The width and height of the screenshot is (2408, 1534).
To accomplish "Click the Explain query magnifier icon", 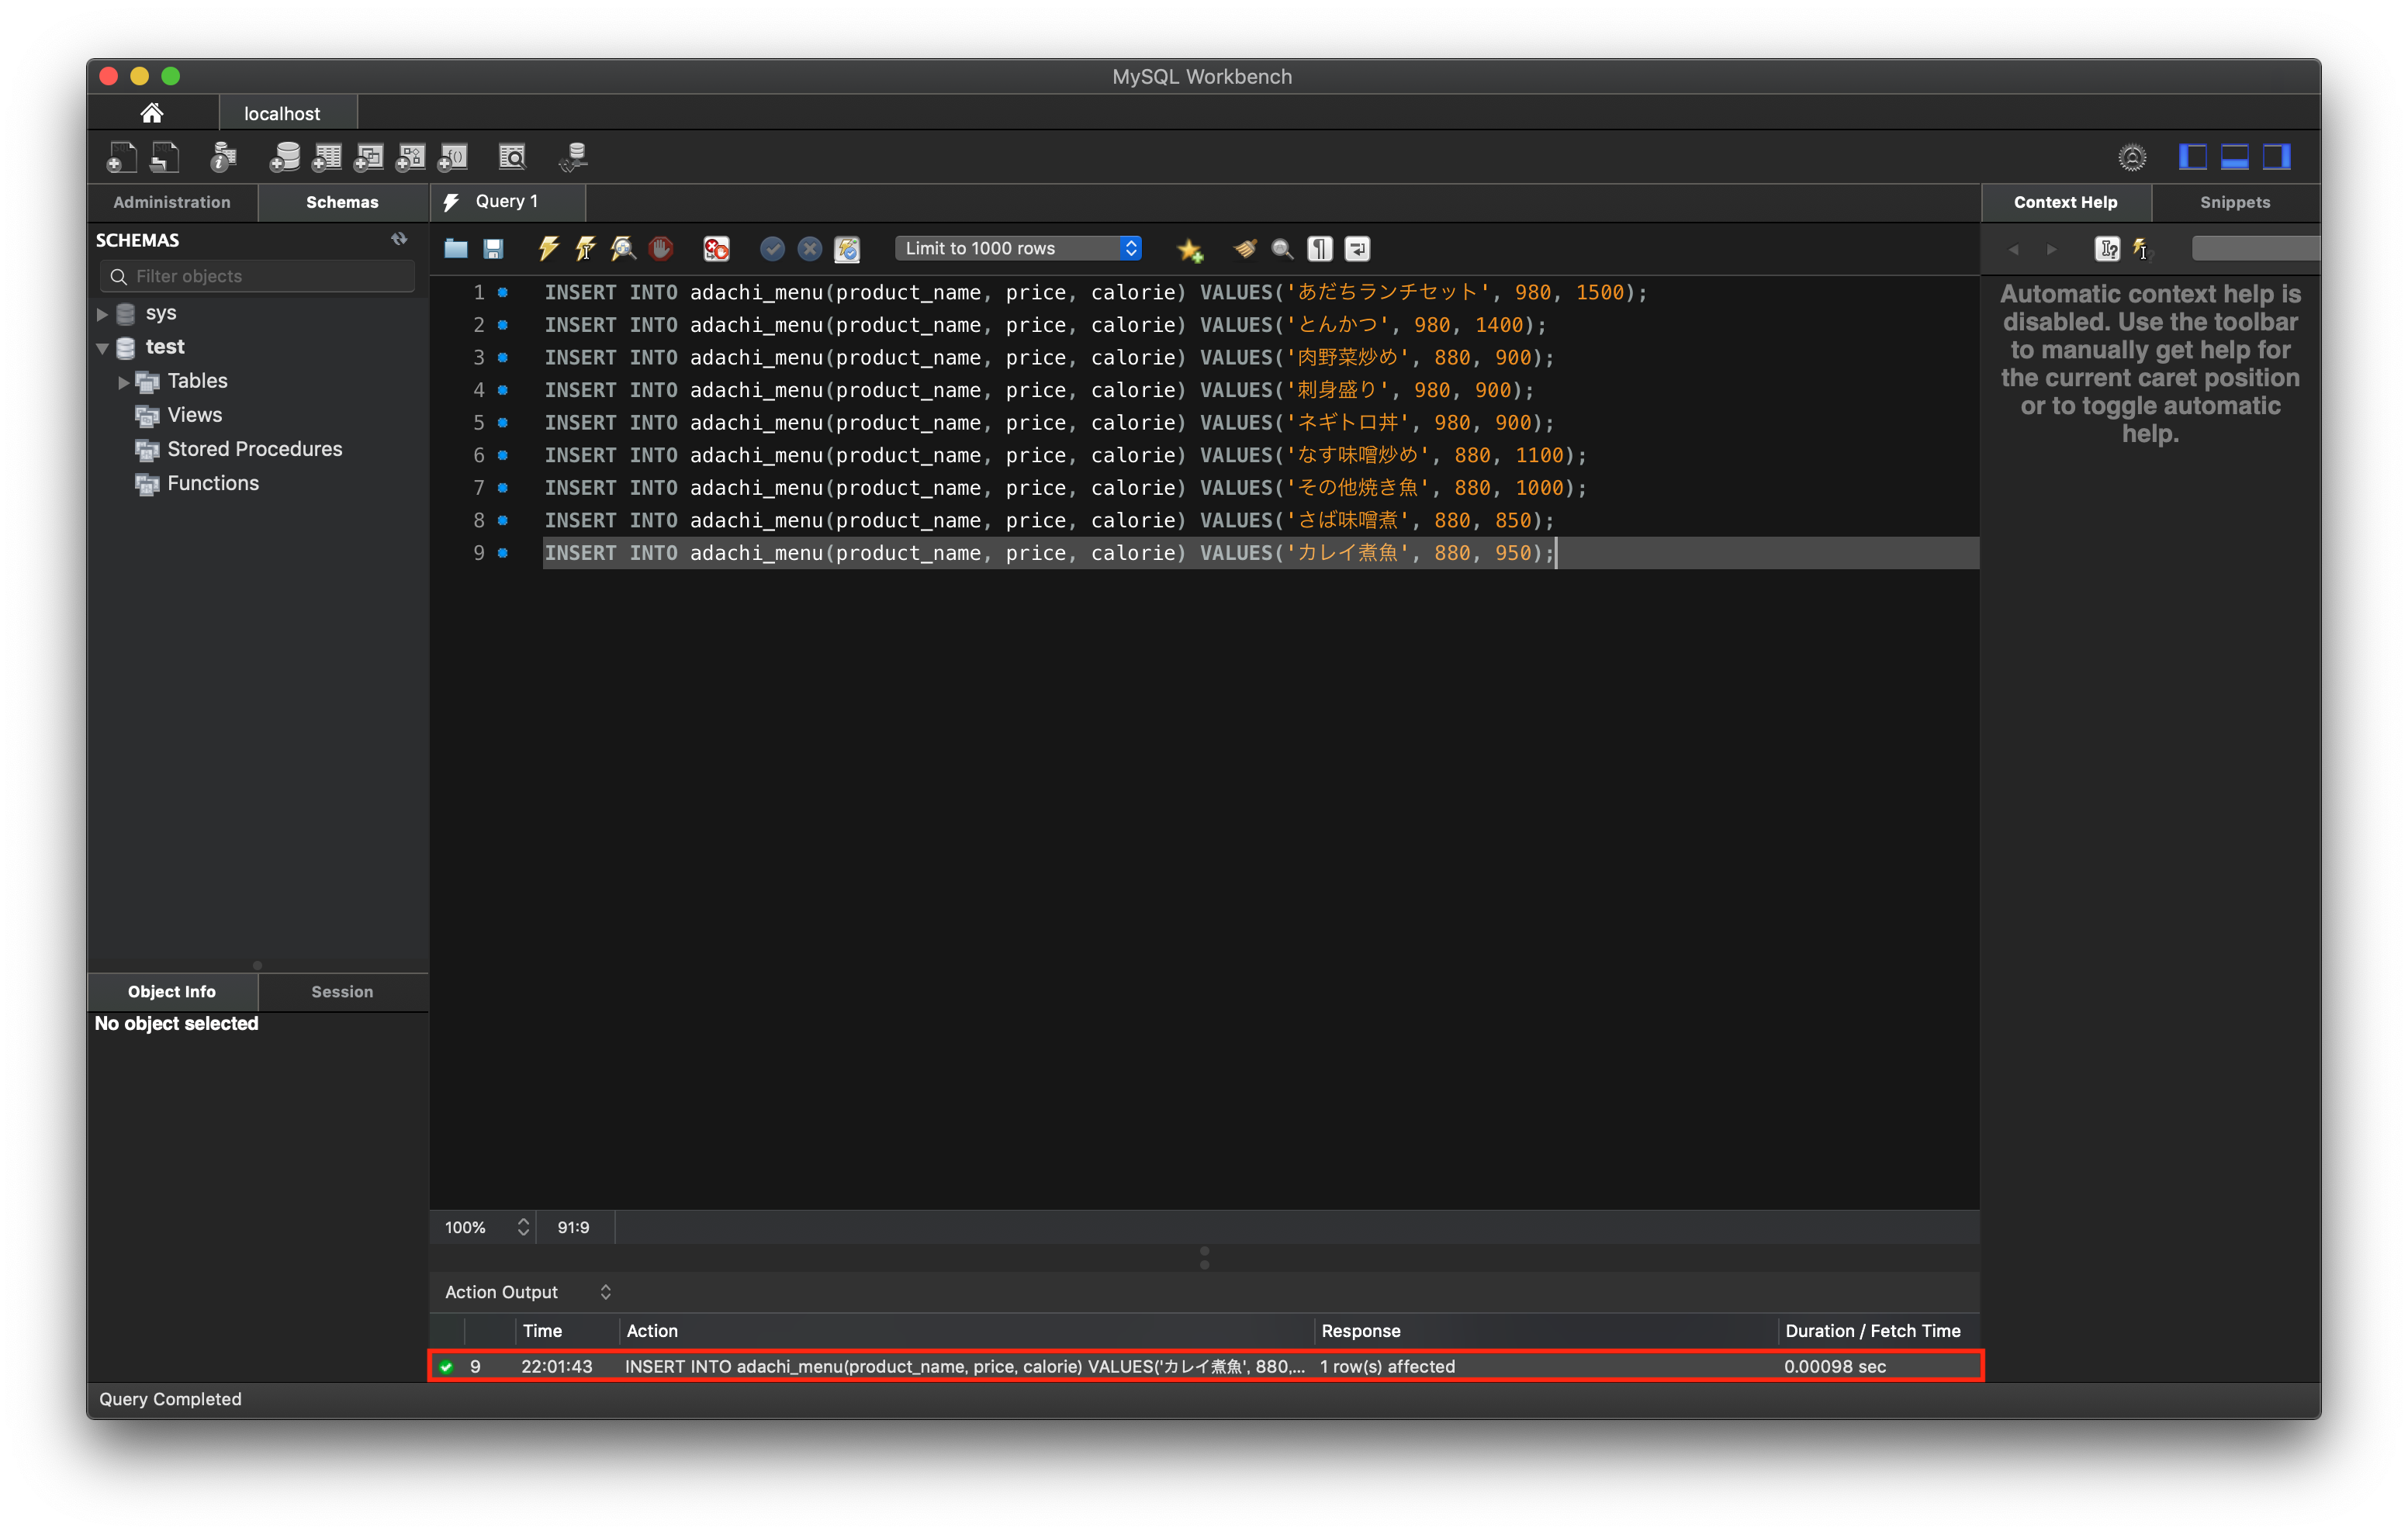I will [623, 248].
